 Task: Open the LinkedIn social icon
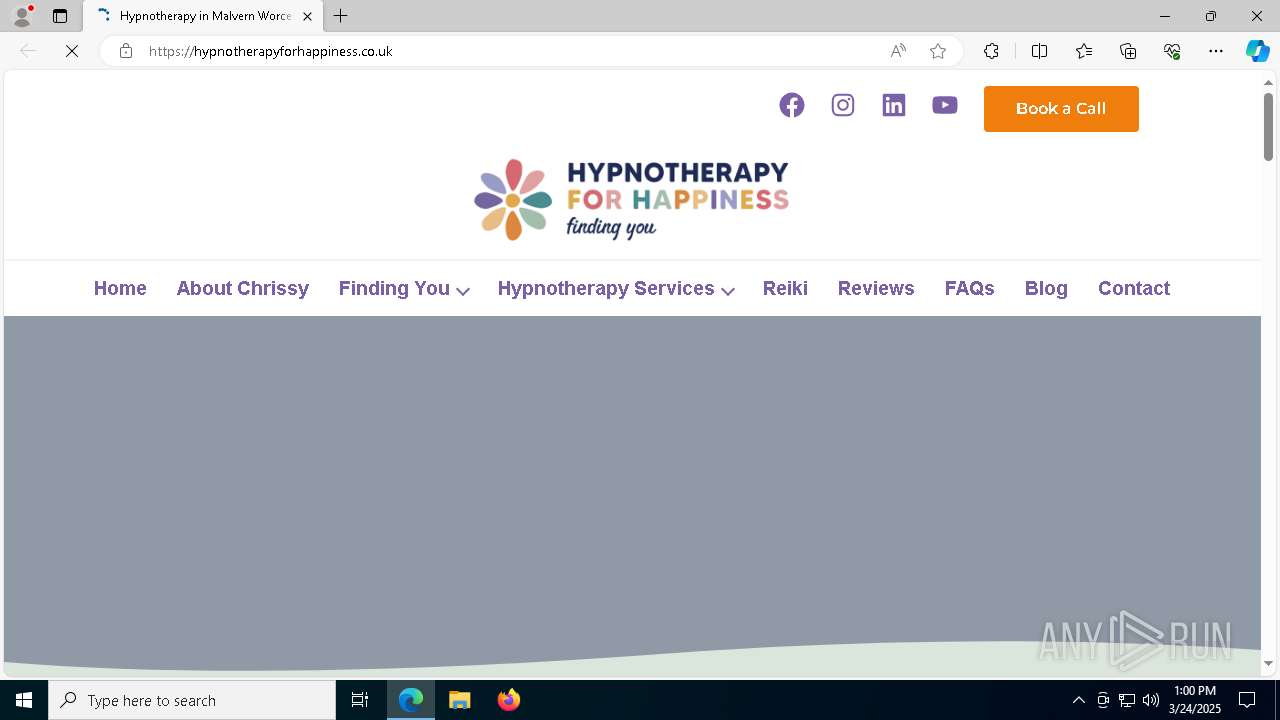click(894, 105)
